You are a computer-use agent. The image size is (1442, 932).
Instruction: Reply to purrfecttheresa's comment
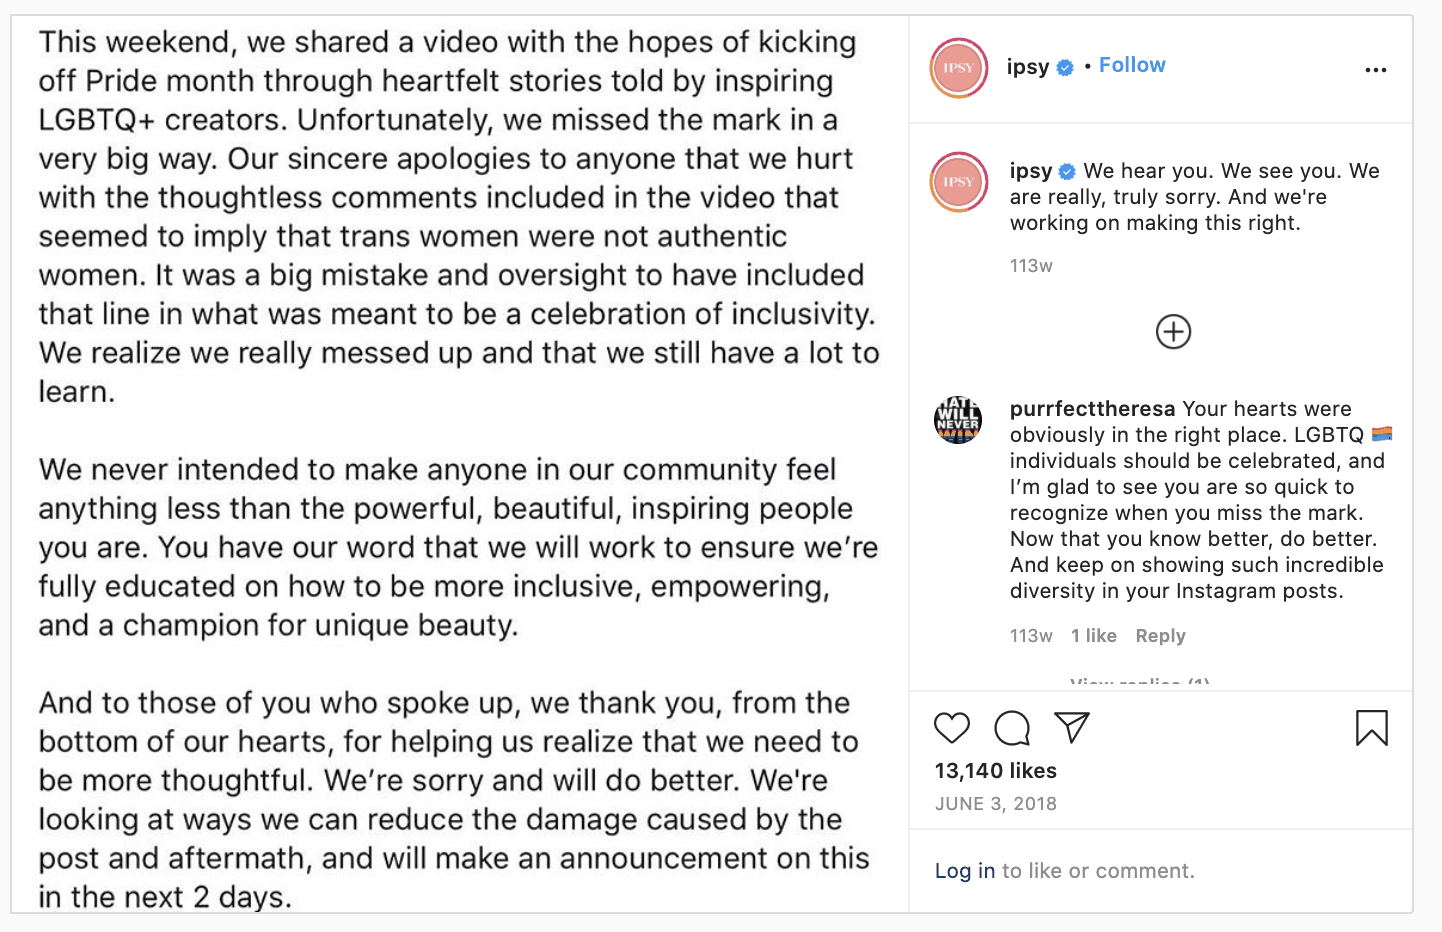1160,636
